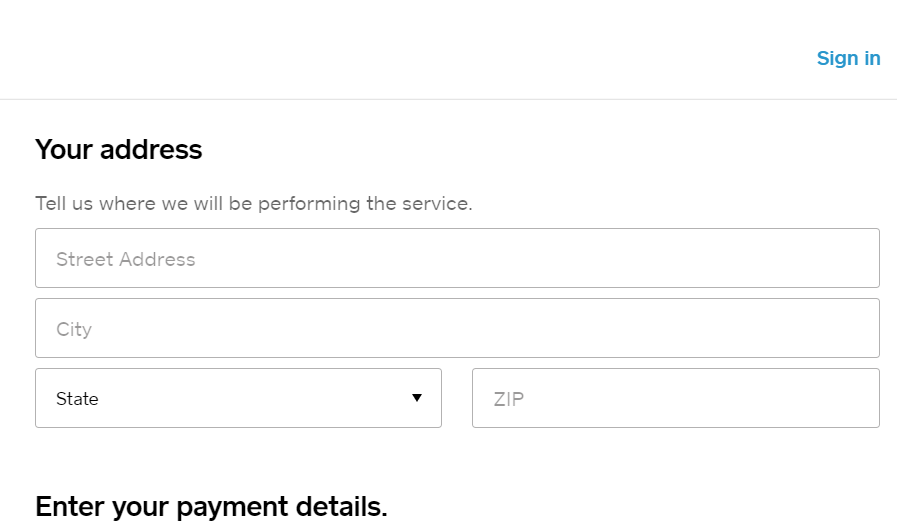Click the "Tell us where" description text

(253, 204)
